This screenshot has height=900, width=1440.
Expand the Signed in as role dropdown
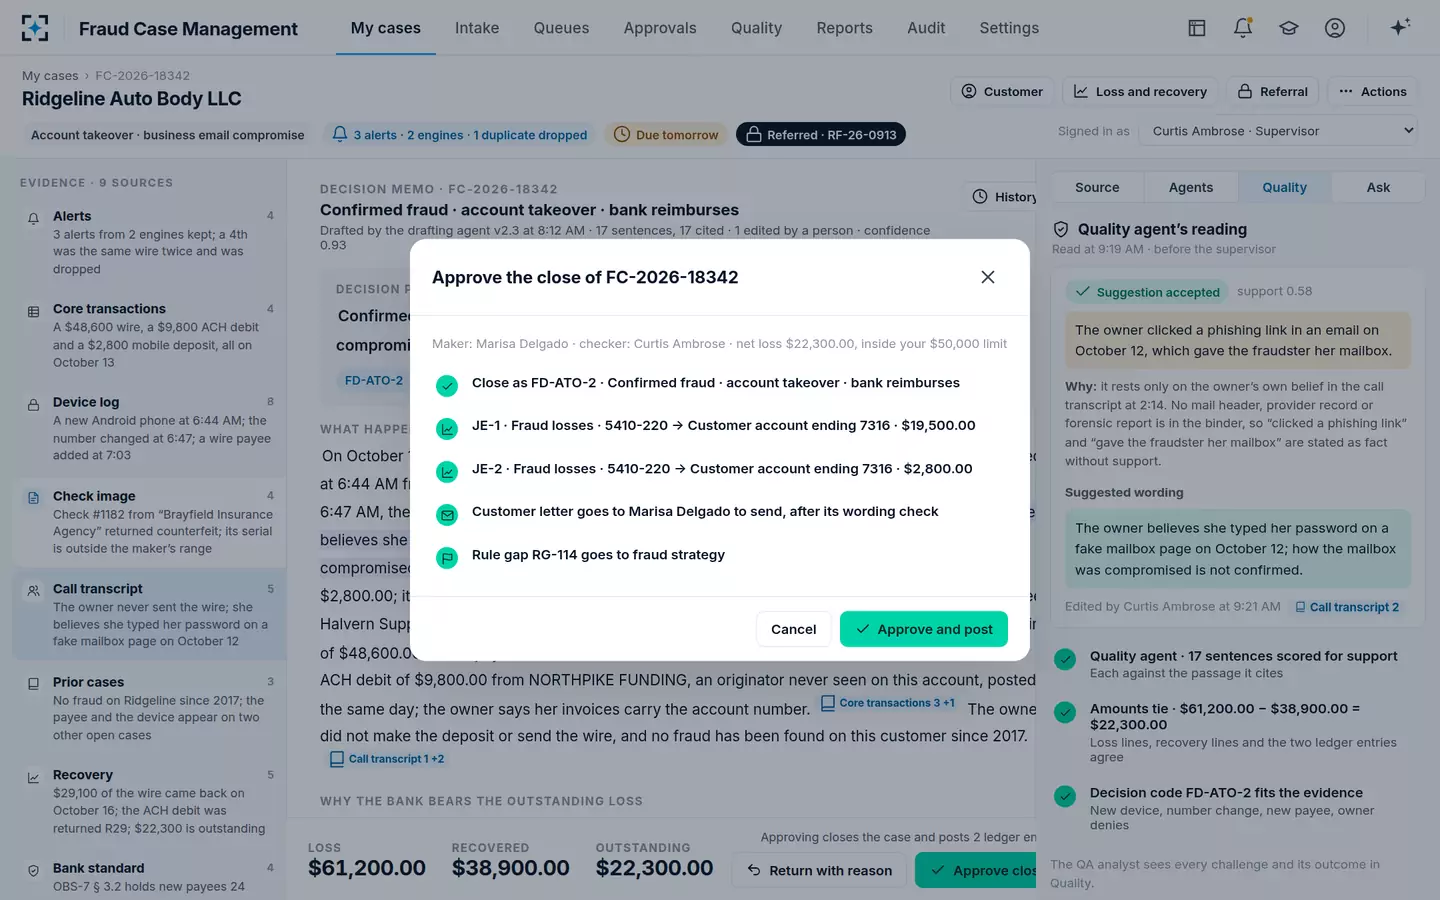(1280, 131)
